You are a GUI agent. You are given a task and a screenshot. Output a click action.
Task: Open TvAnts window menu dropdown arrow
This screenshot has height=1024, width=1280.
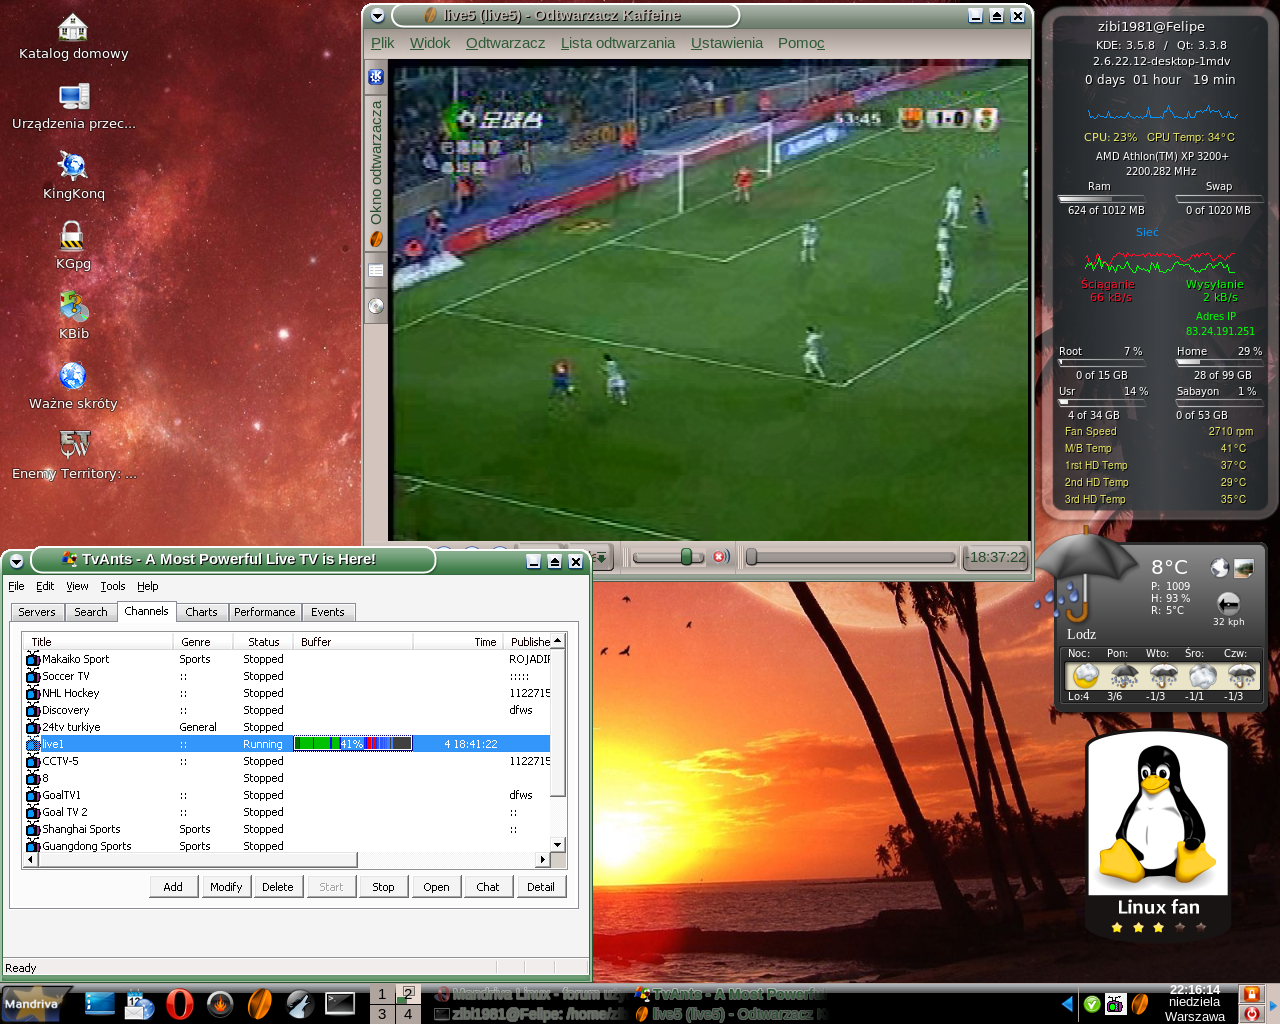click(16, 561)
